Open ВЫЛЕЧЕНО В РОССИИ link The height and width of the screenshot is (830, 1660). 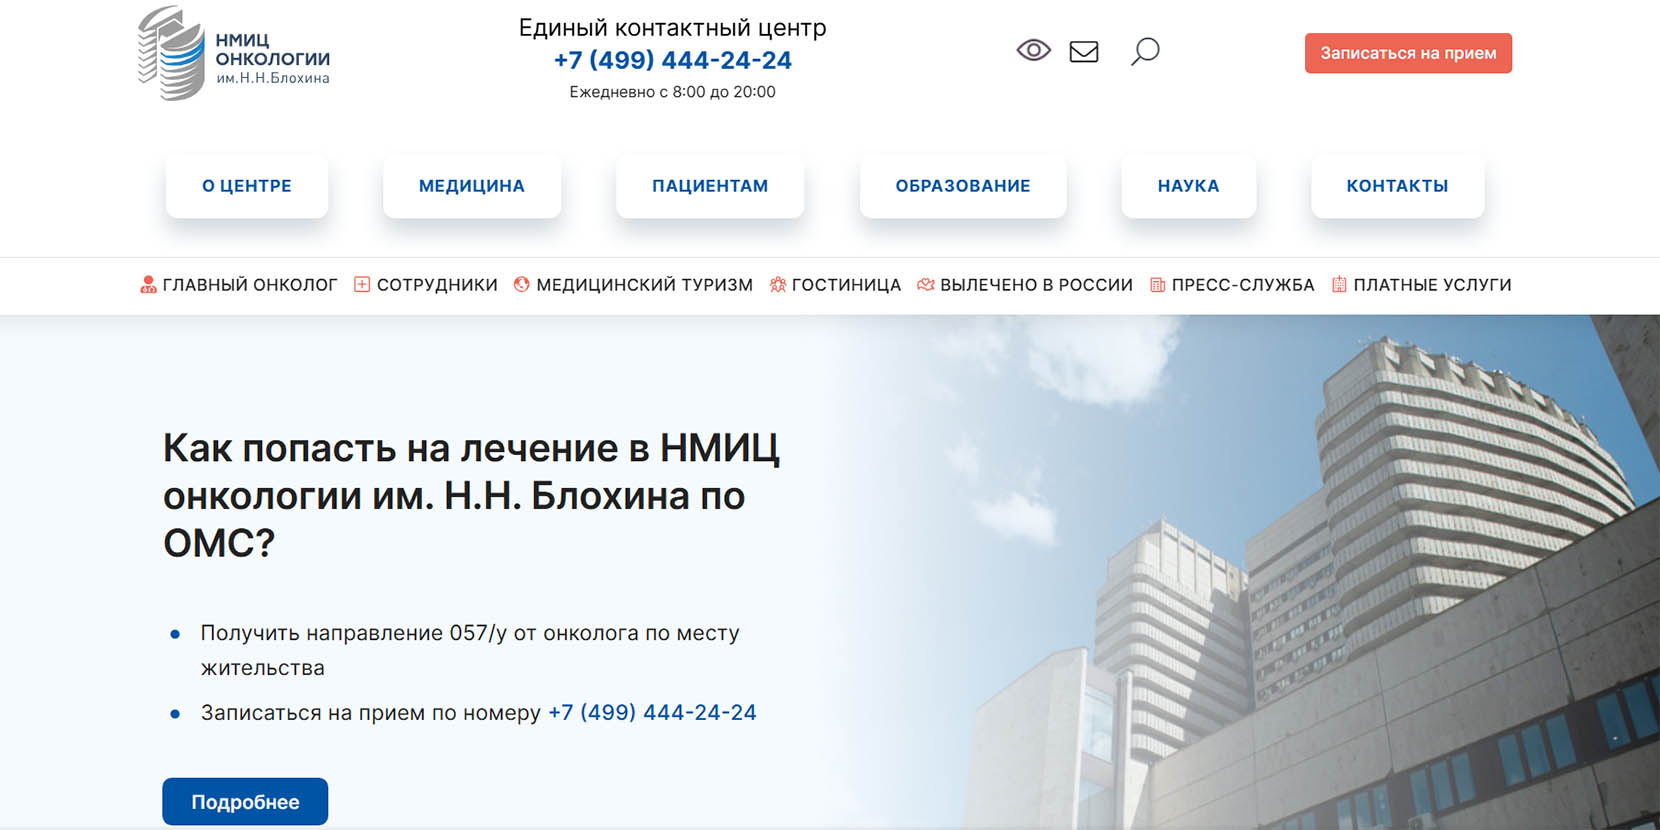(x=1037, y=285)
